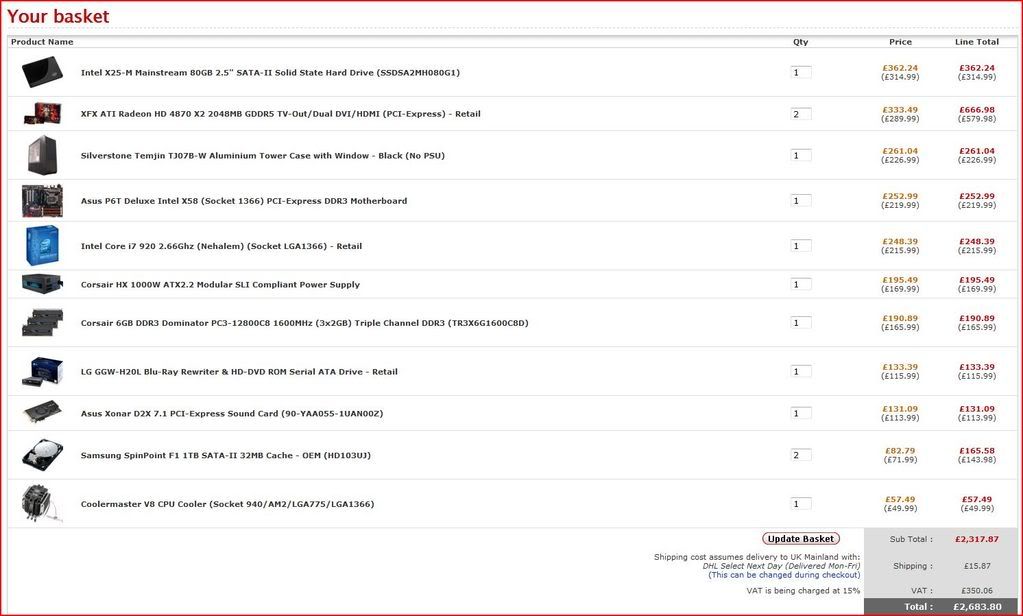Click the Corsair Dominator RAM thumbnail

(x=42, y=322)
